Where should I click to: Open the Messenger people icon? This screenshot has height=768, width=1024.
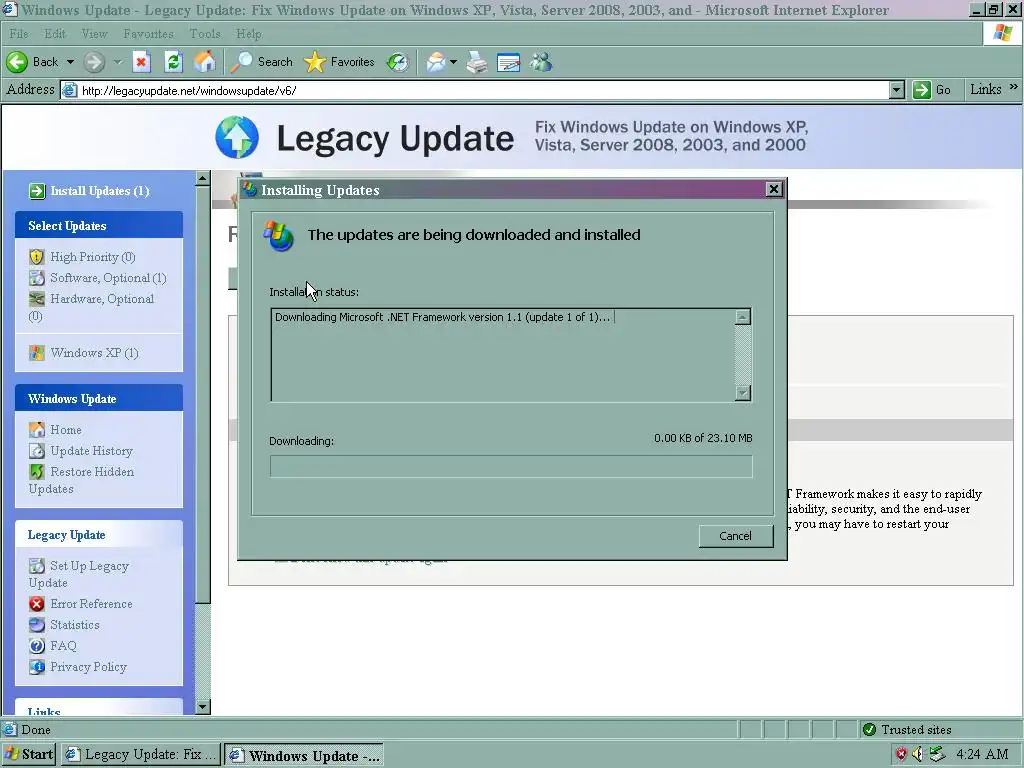coord(541,62)
